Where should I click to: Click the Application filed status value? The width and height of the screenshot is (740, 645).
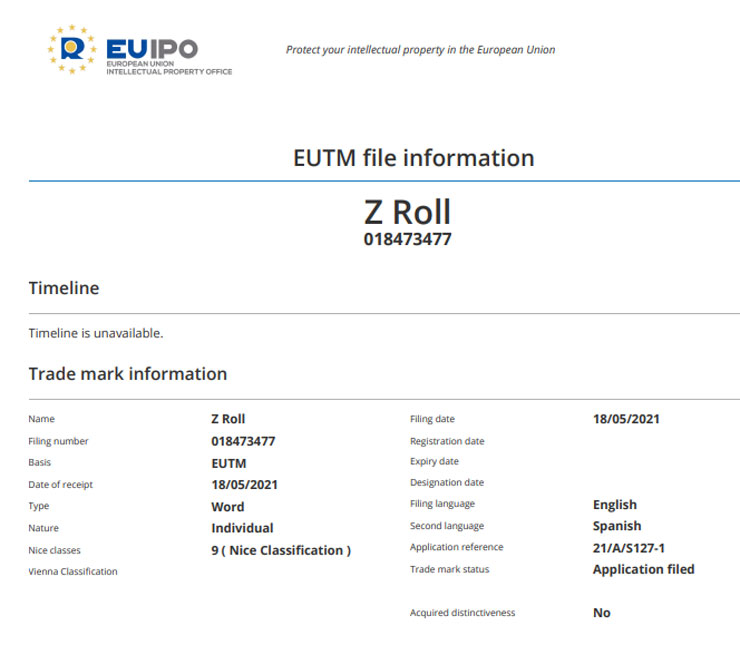643,569
